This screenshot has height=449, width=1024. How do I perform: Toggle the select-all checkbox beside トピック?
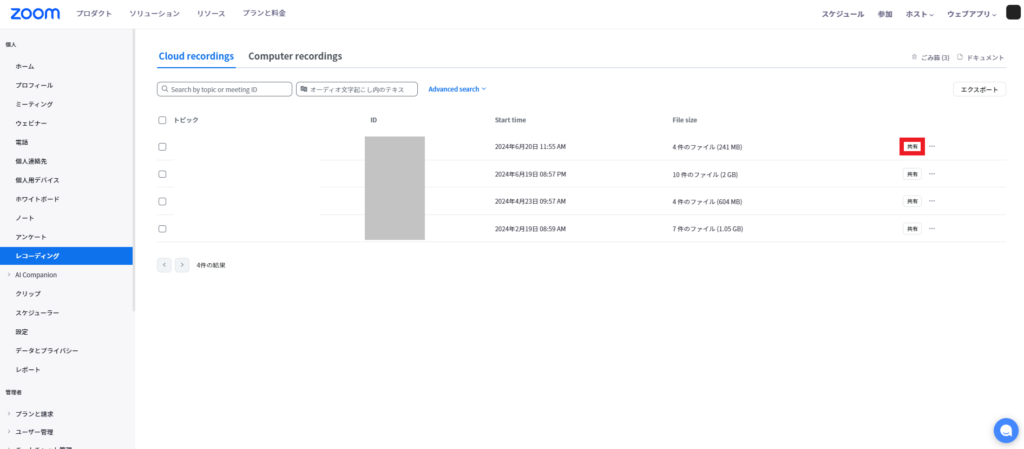pos(162,120)
